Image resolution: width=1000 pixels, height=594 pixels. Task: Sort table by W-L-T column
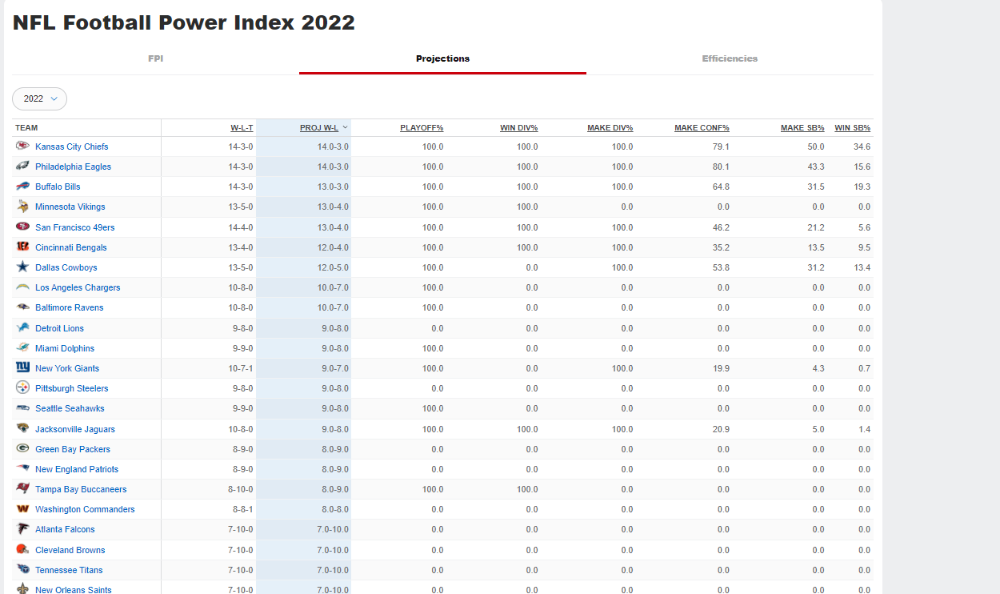pos(242,128)
